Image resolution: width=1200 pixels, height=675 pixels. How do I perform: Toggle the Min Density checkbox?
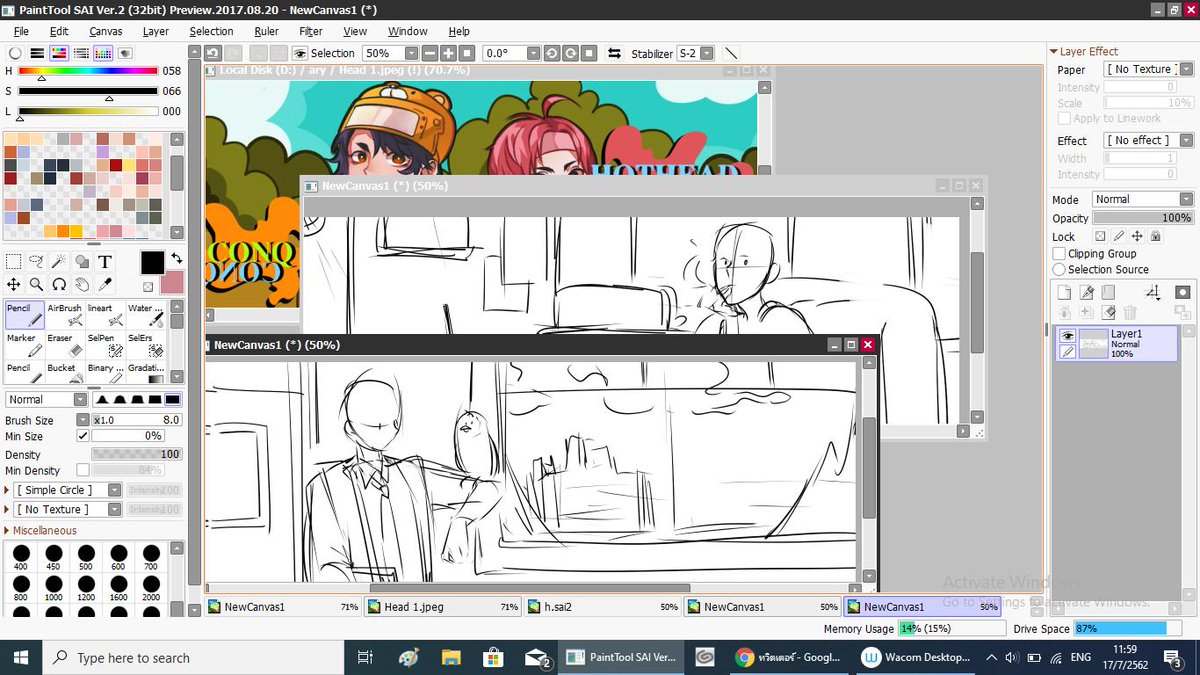click(83, 470)
